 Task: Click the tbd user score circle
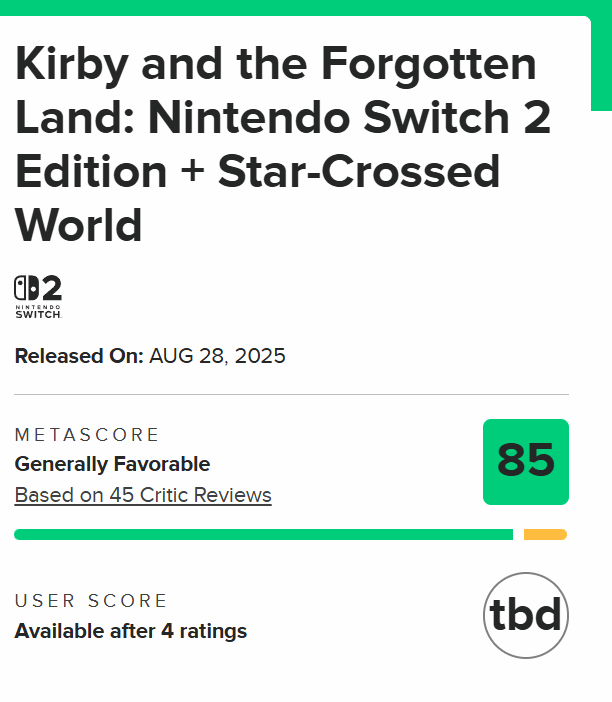pyautogui.click(x=525, y=615)
